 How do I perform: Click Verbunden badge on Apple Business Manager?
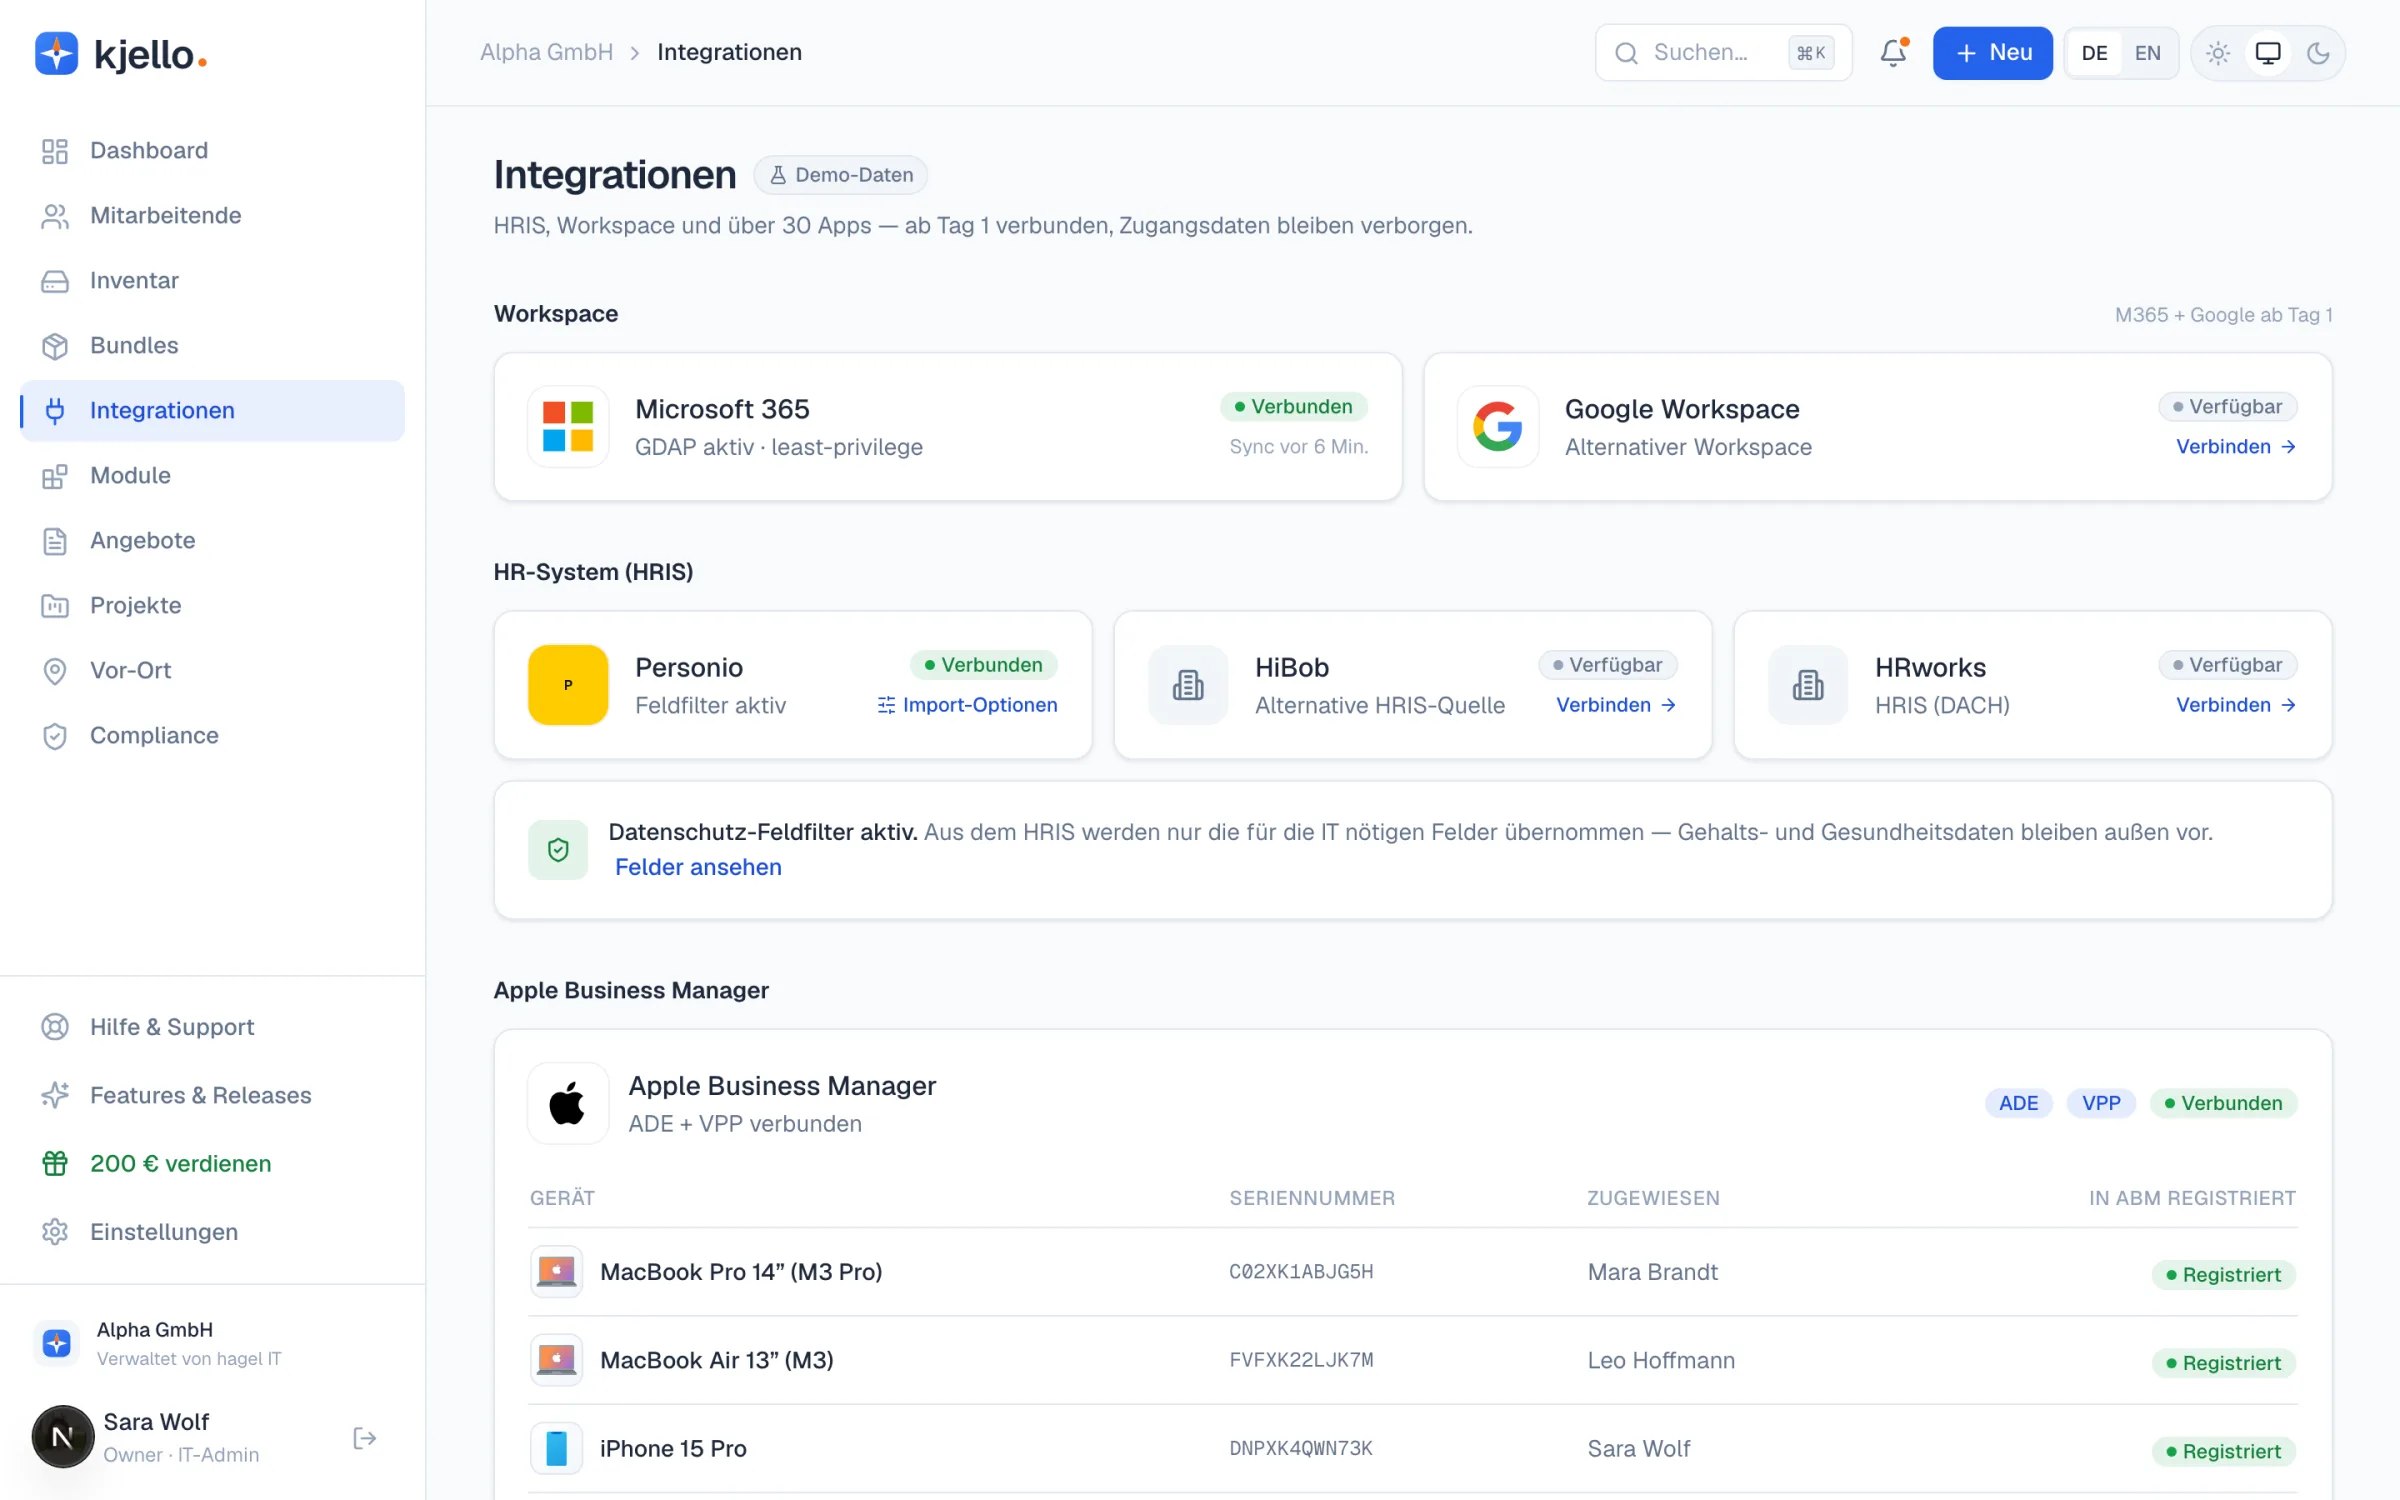2223,1103
